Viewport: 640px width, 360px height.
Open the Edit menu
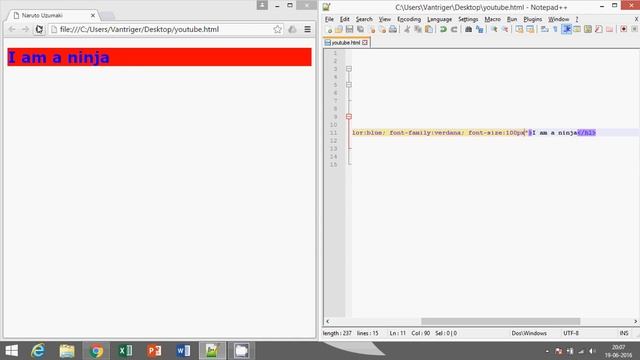(345, 19)
